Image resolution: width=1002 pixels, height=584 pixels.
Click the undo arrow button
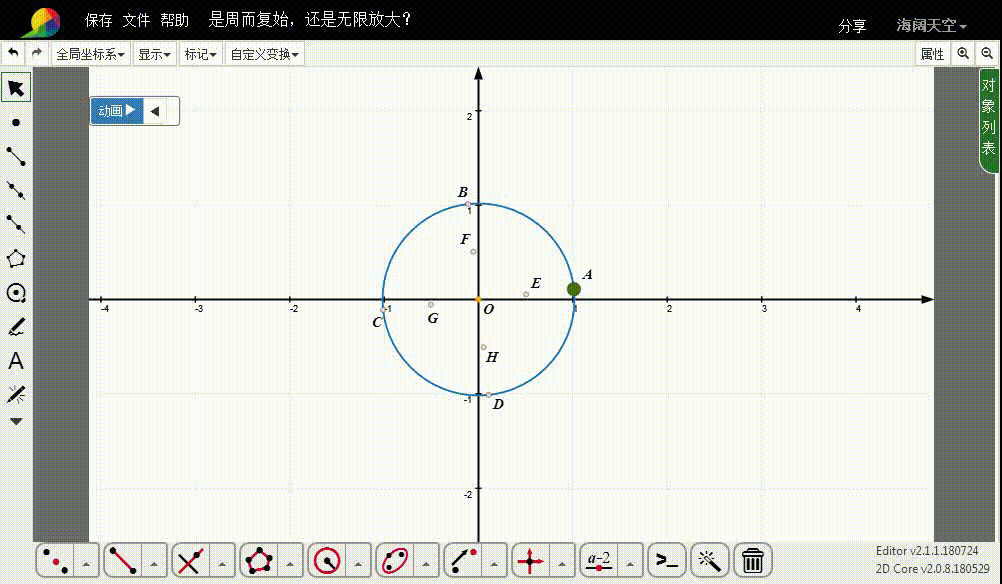coord(13,54)
